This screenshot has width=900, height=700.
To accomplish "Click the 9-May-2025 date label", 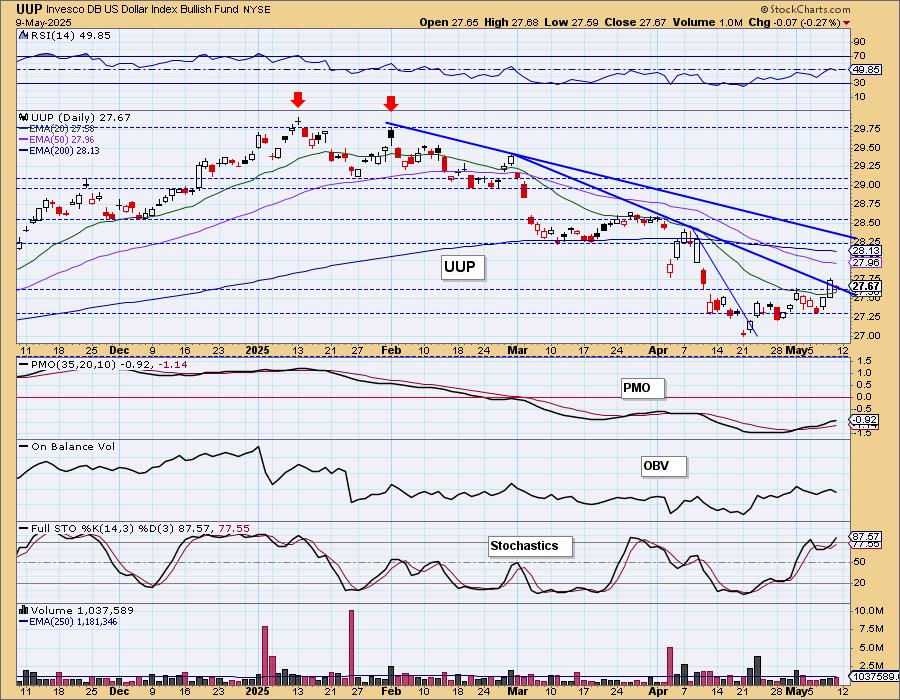I will coord(43,23).
